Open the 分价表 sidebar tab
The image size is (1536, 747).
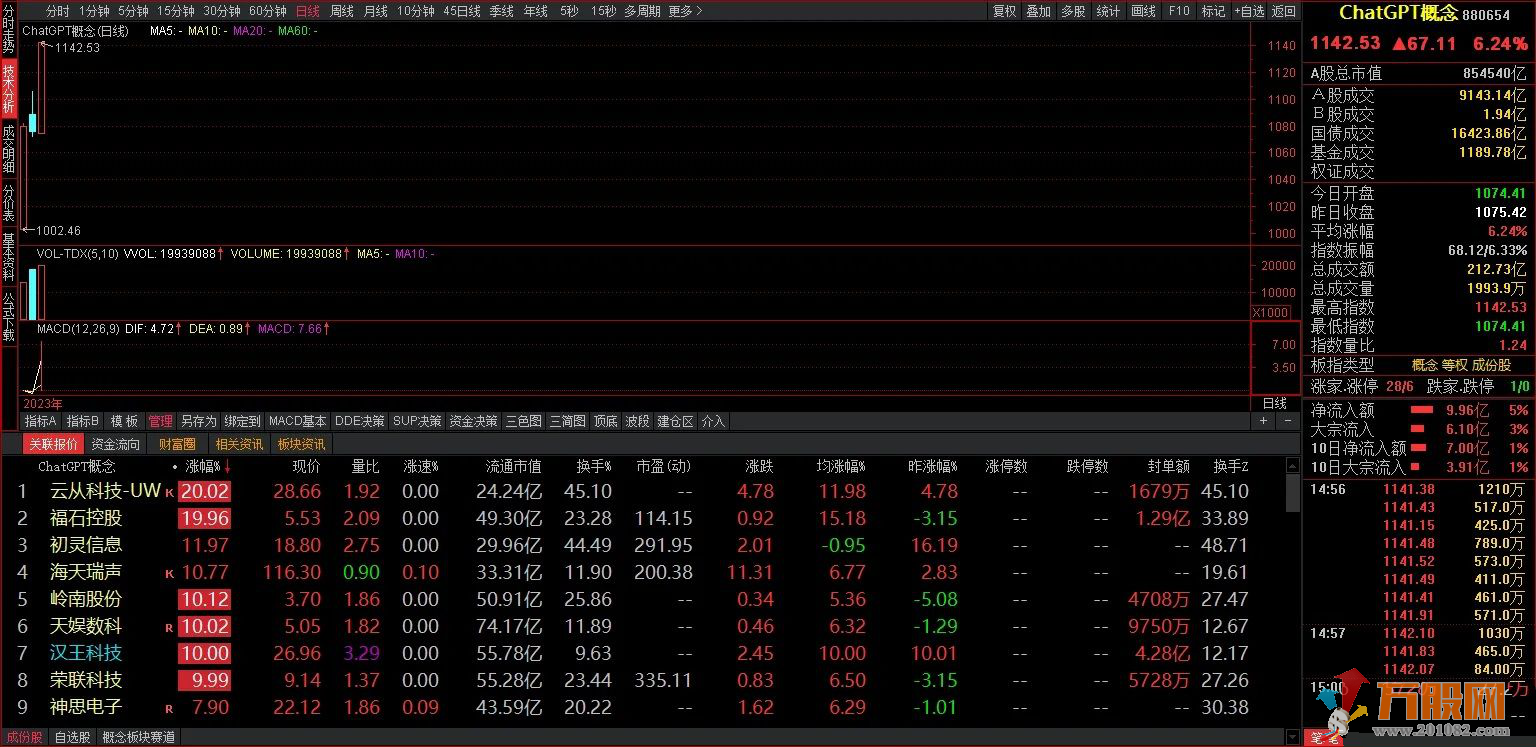[9, 203]
